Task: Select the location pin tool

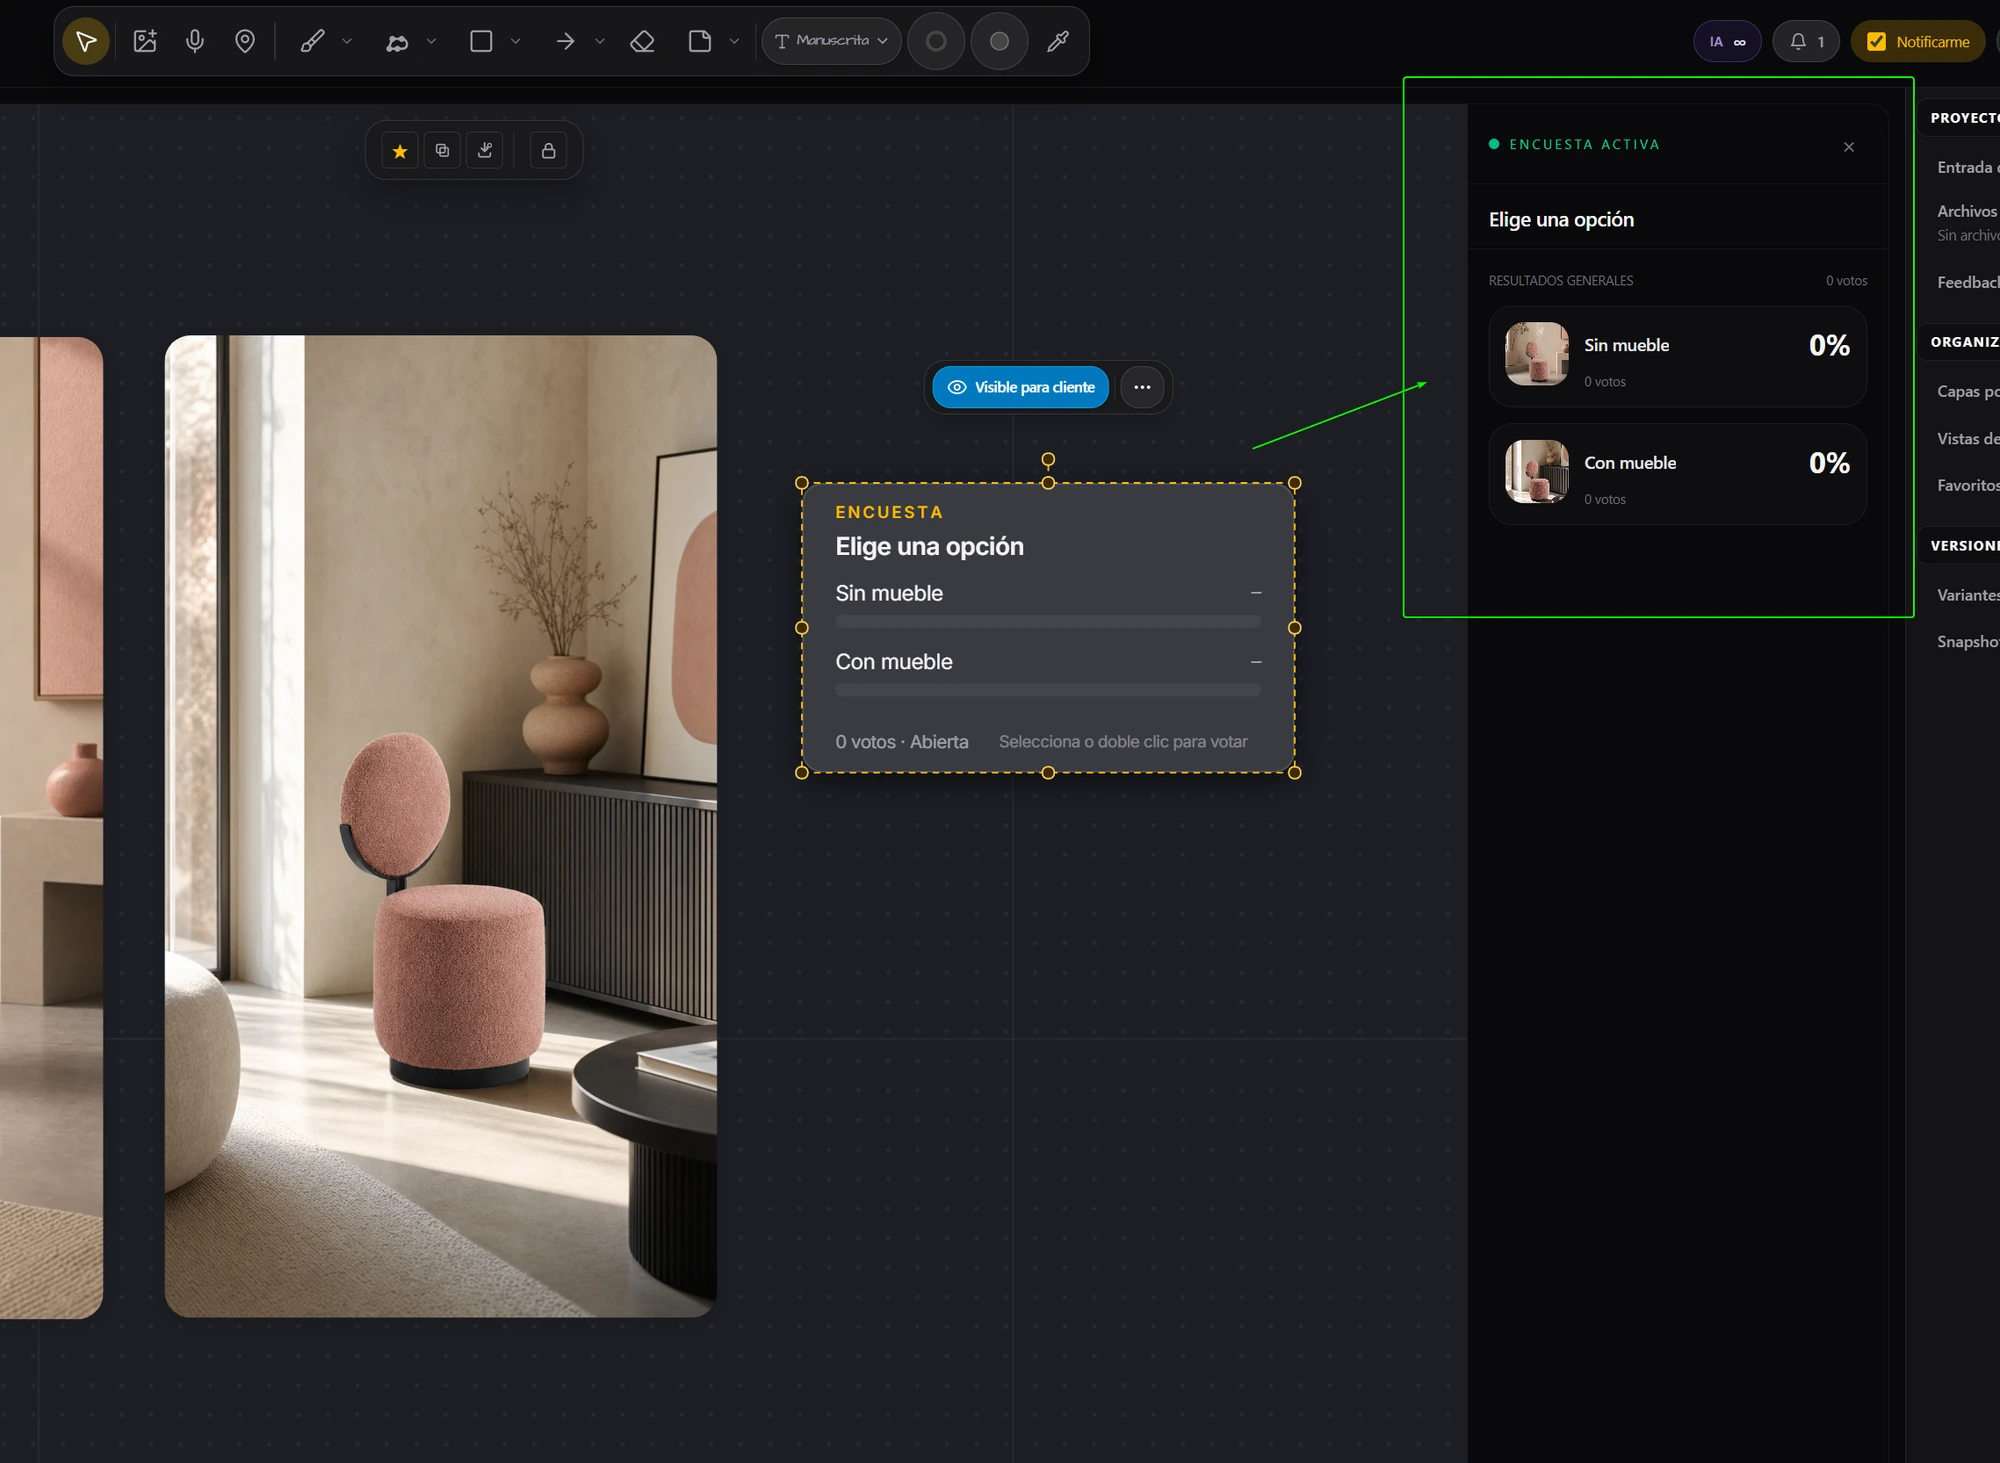Action: pyautogui.click(x=245, y=41)
